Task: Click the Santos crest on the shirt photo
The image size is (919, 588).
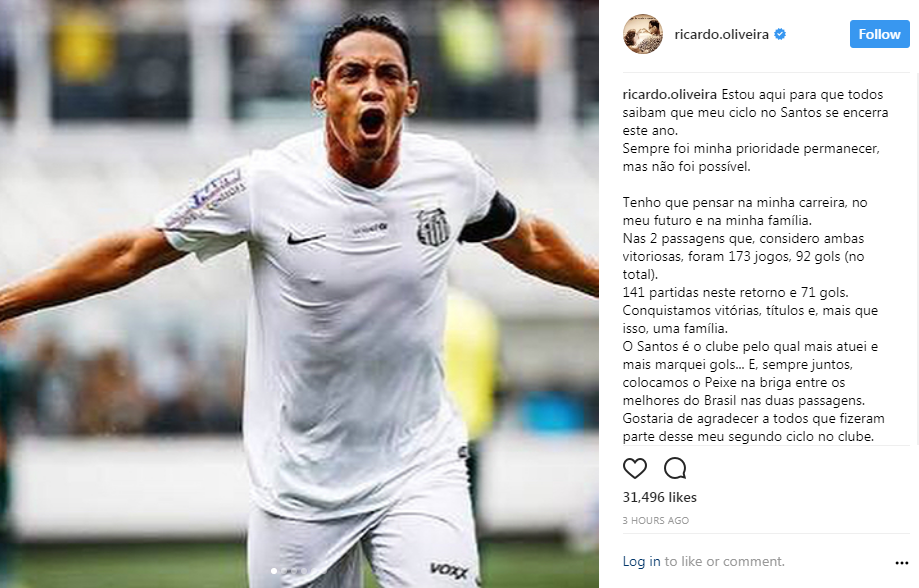Action: [x=433, y=226]
